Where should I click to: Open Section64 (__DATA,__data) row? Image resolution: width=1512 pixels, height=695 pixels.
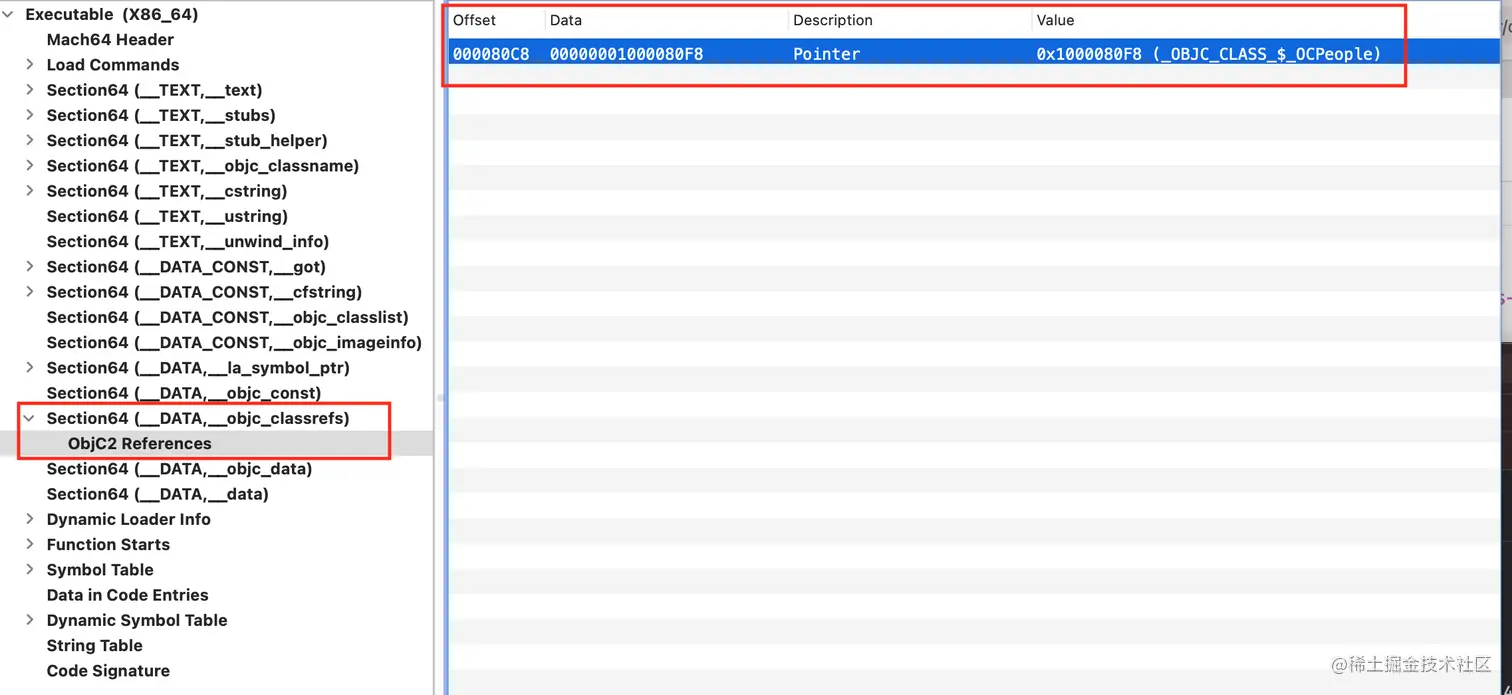pyautogui.click(x=158, y=494)
